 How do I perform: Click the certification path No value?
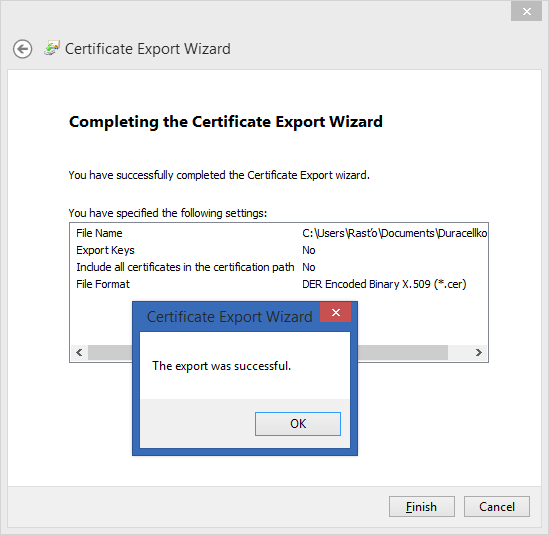pos(308,267)
